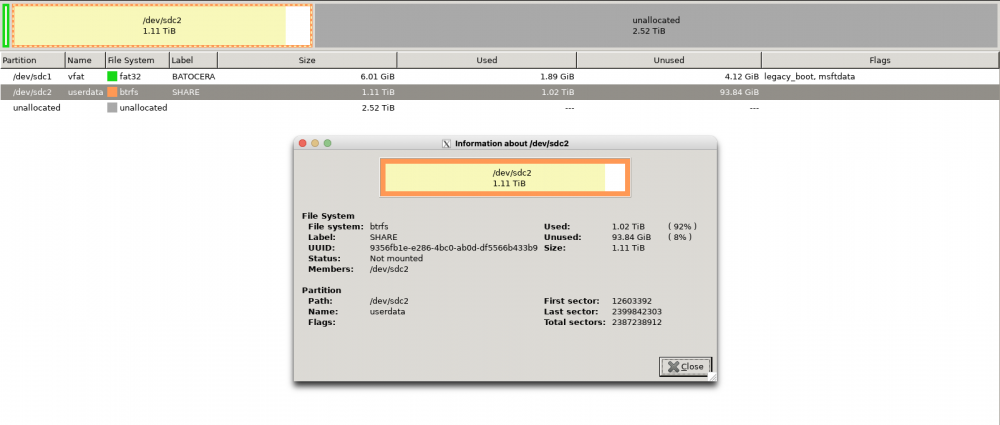The width and height of the screenshot is (1000, 425).
Task: Click the Close button in the information dialog
Action: click(686, 366)
